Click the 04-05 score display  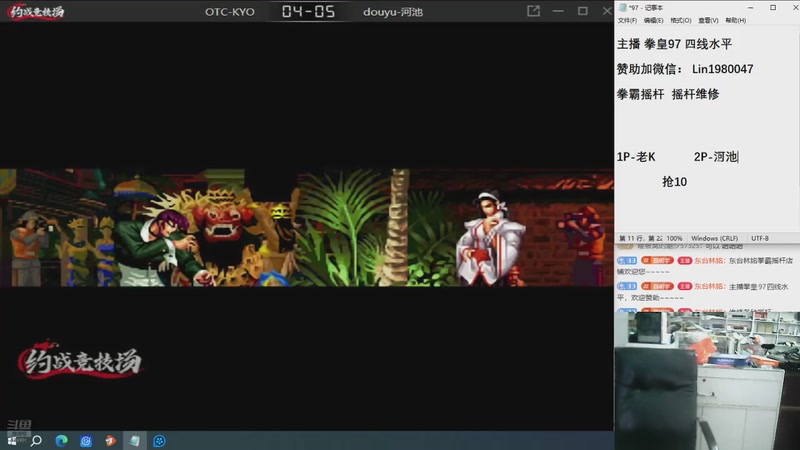click(x=308, y=11)
